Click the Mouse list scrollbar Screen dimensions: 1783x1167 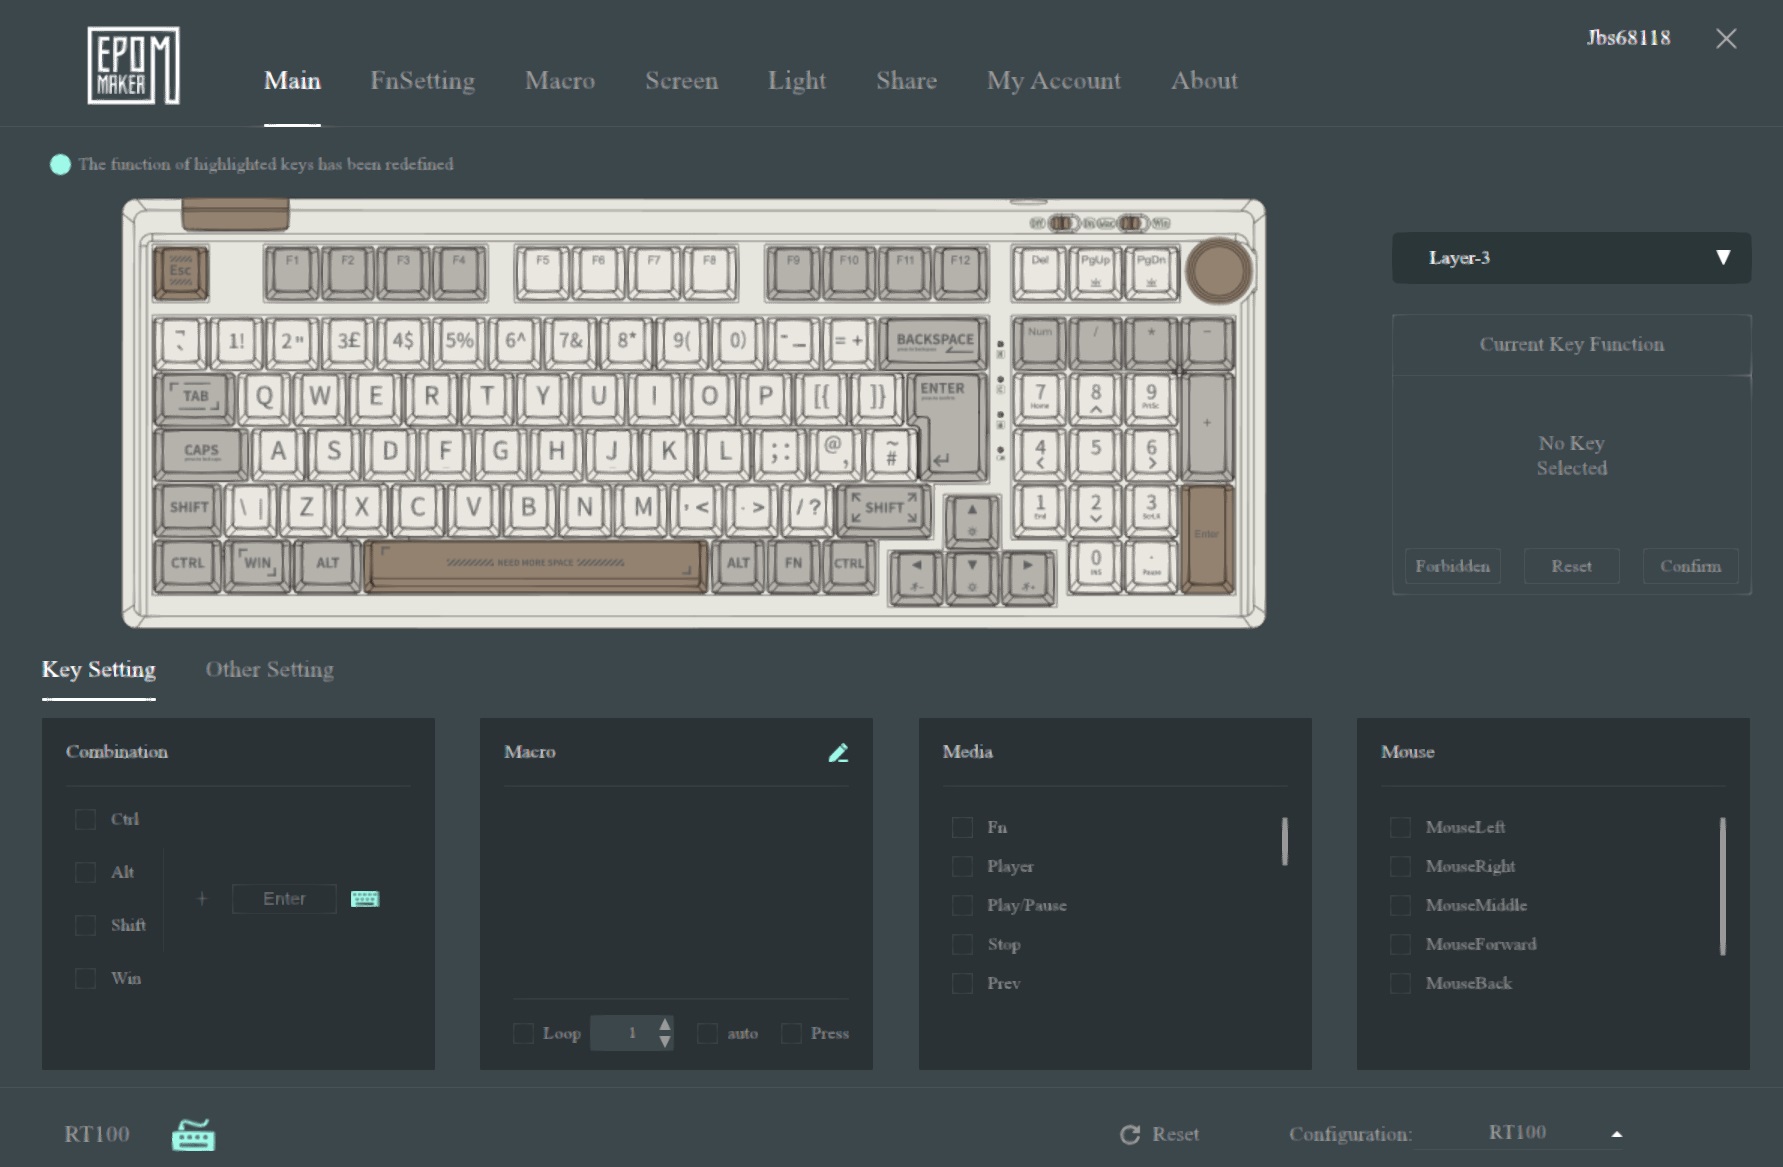click(1722, 886)
